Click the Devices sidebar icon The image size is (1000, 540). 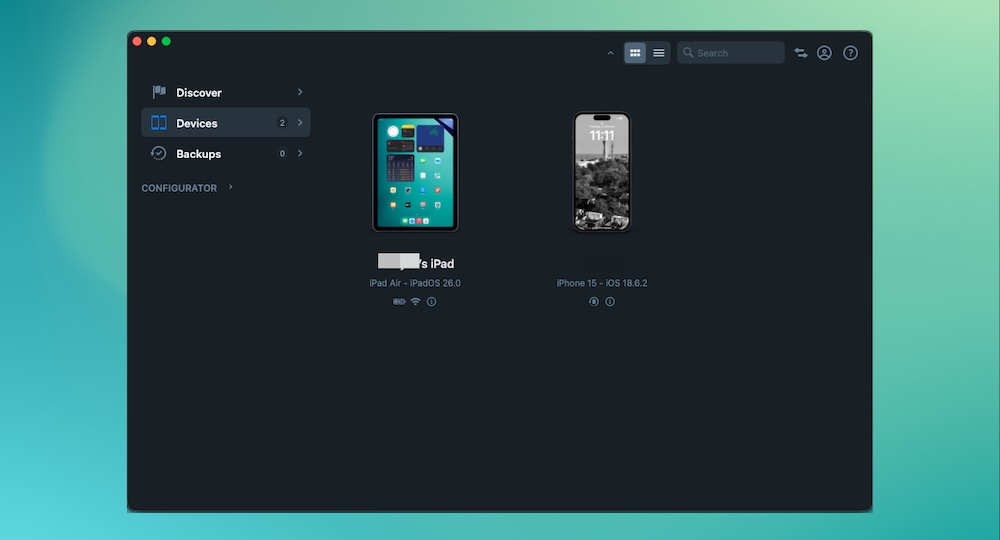pyautogui.click(x=159, y=122)
